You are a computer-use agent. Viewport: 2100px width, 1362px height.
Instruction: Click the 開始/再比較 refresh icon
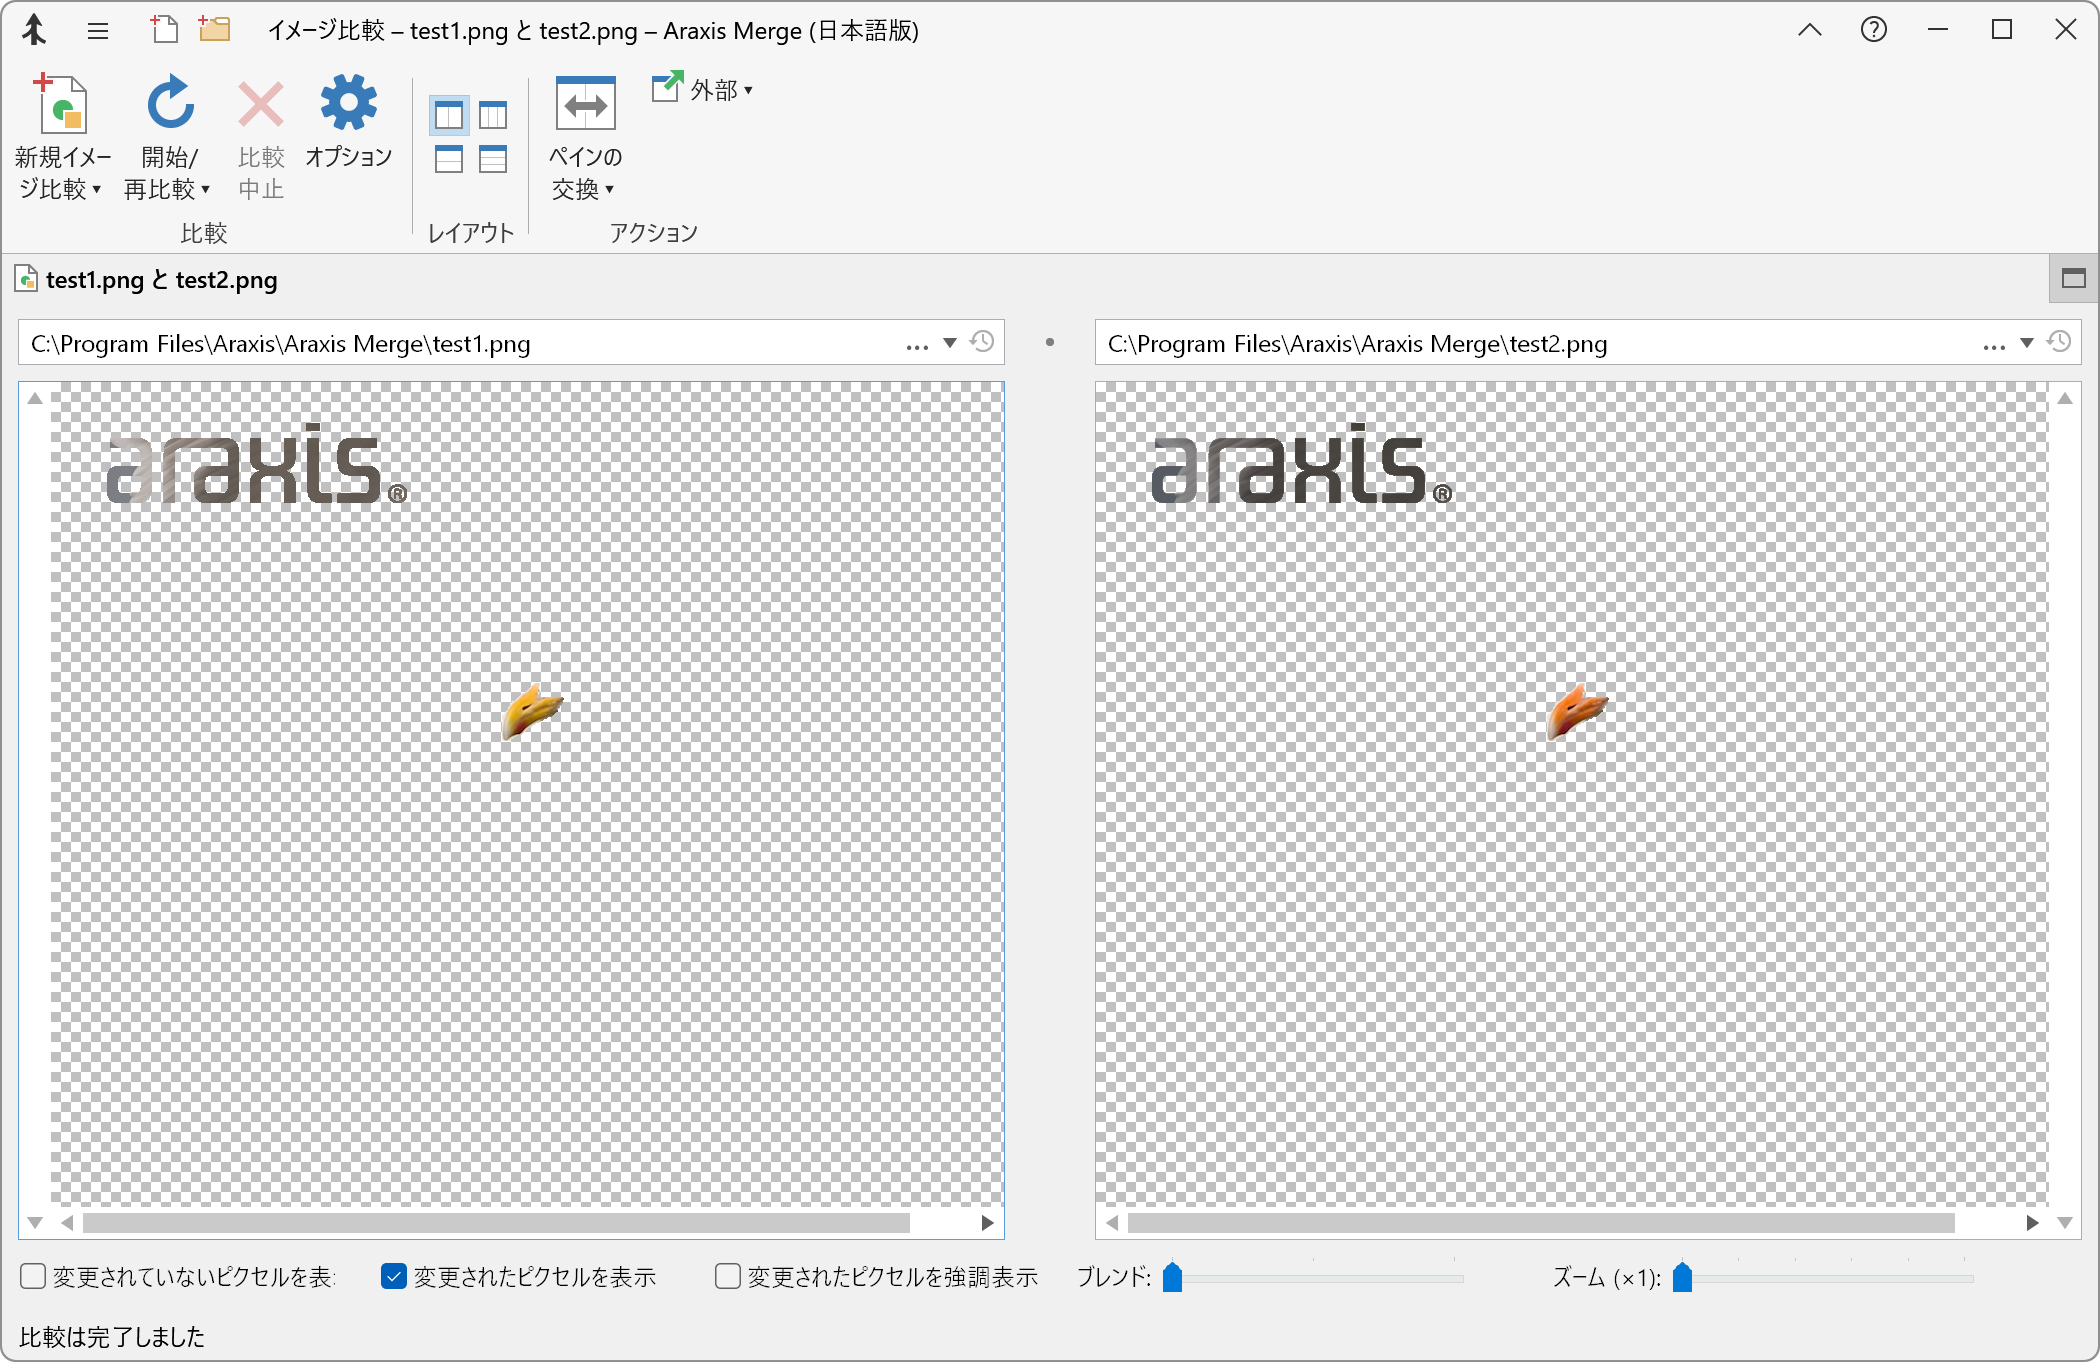(x=168, y=103)
